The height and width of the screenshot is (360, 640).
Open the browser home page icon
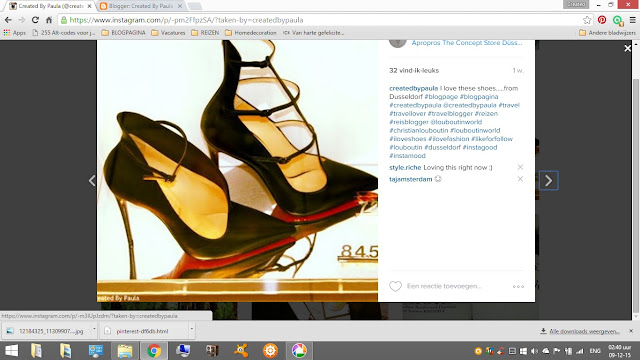[49, 20]
